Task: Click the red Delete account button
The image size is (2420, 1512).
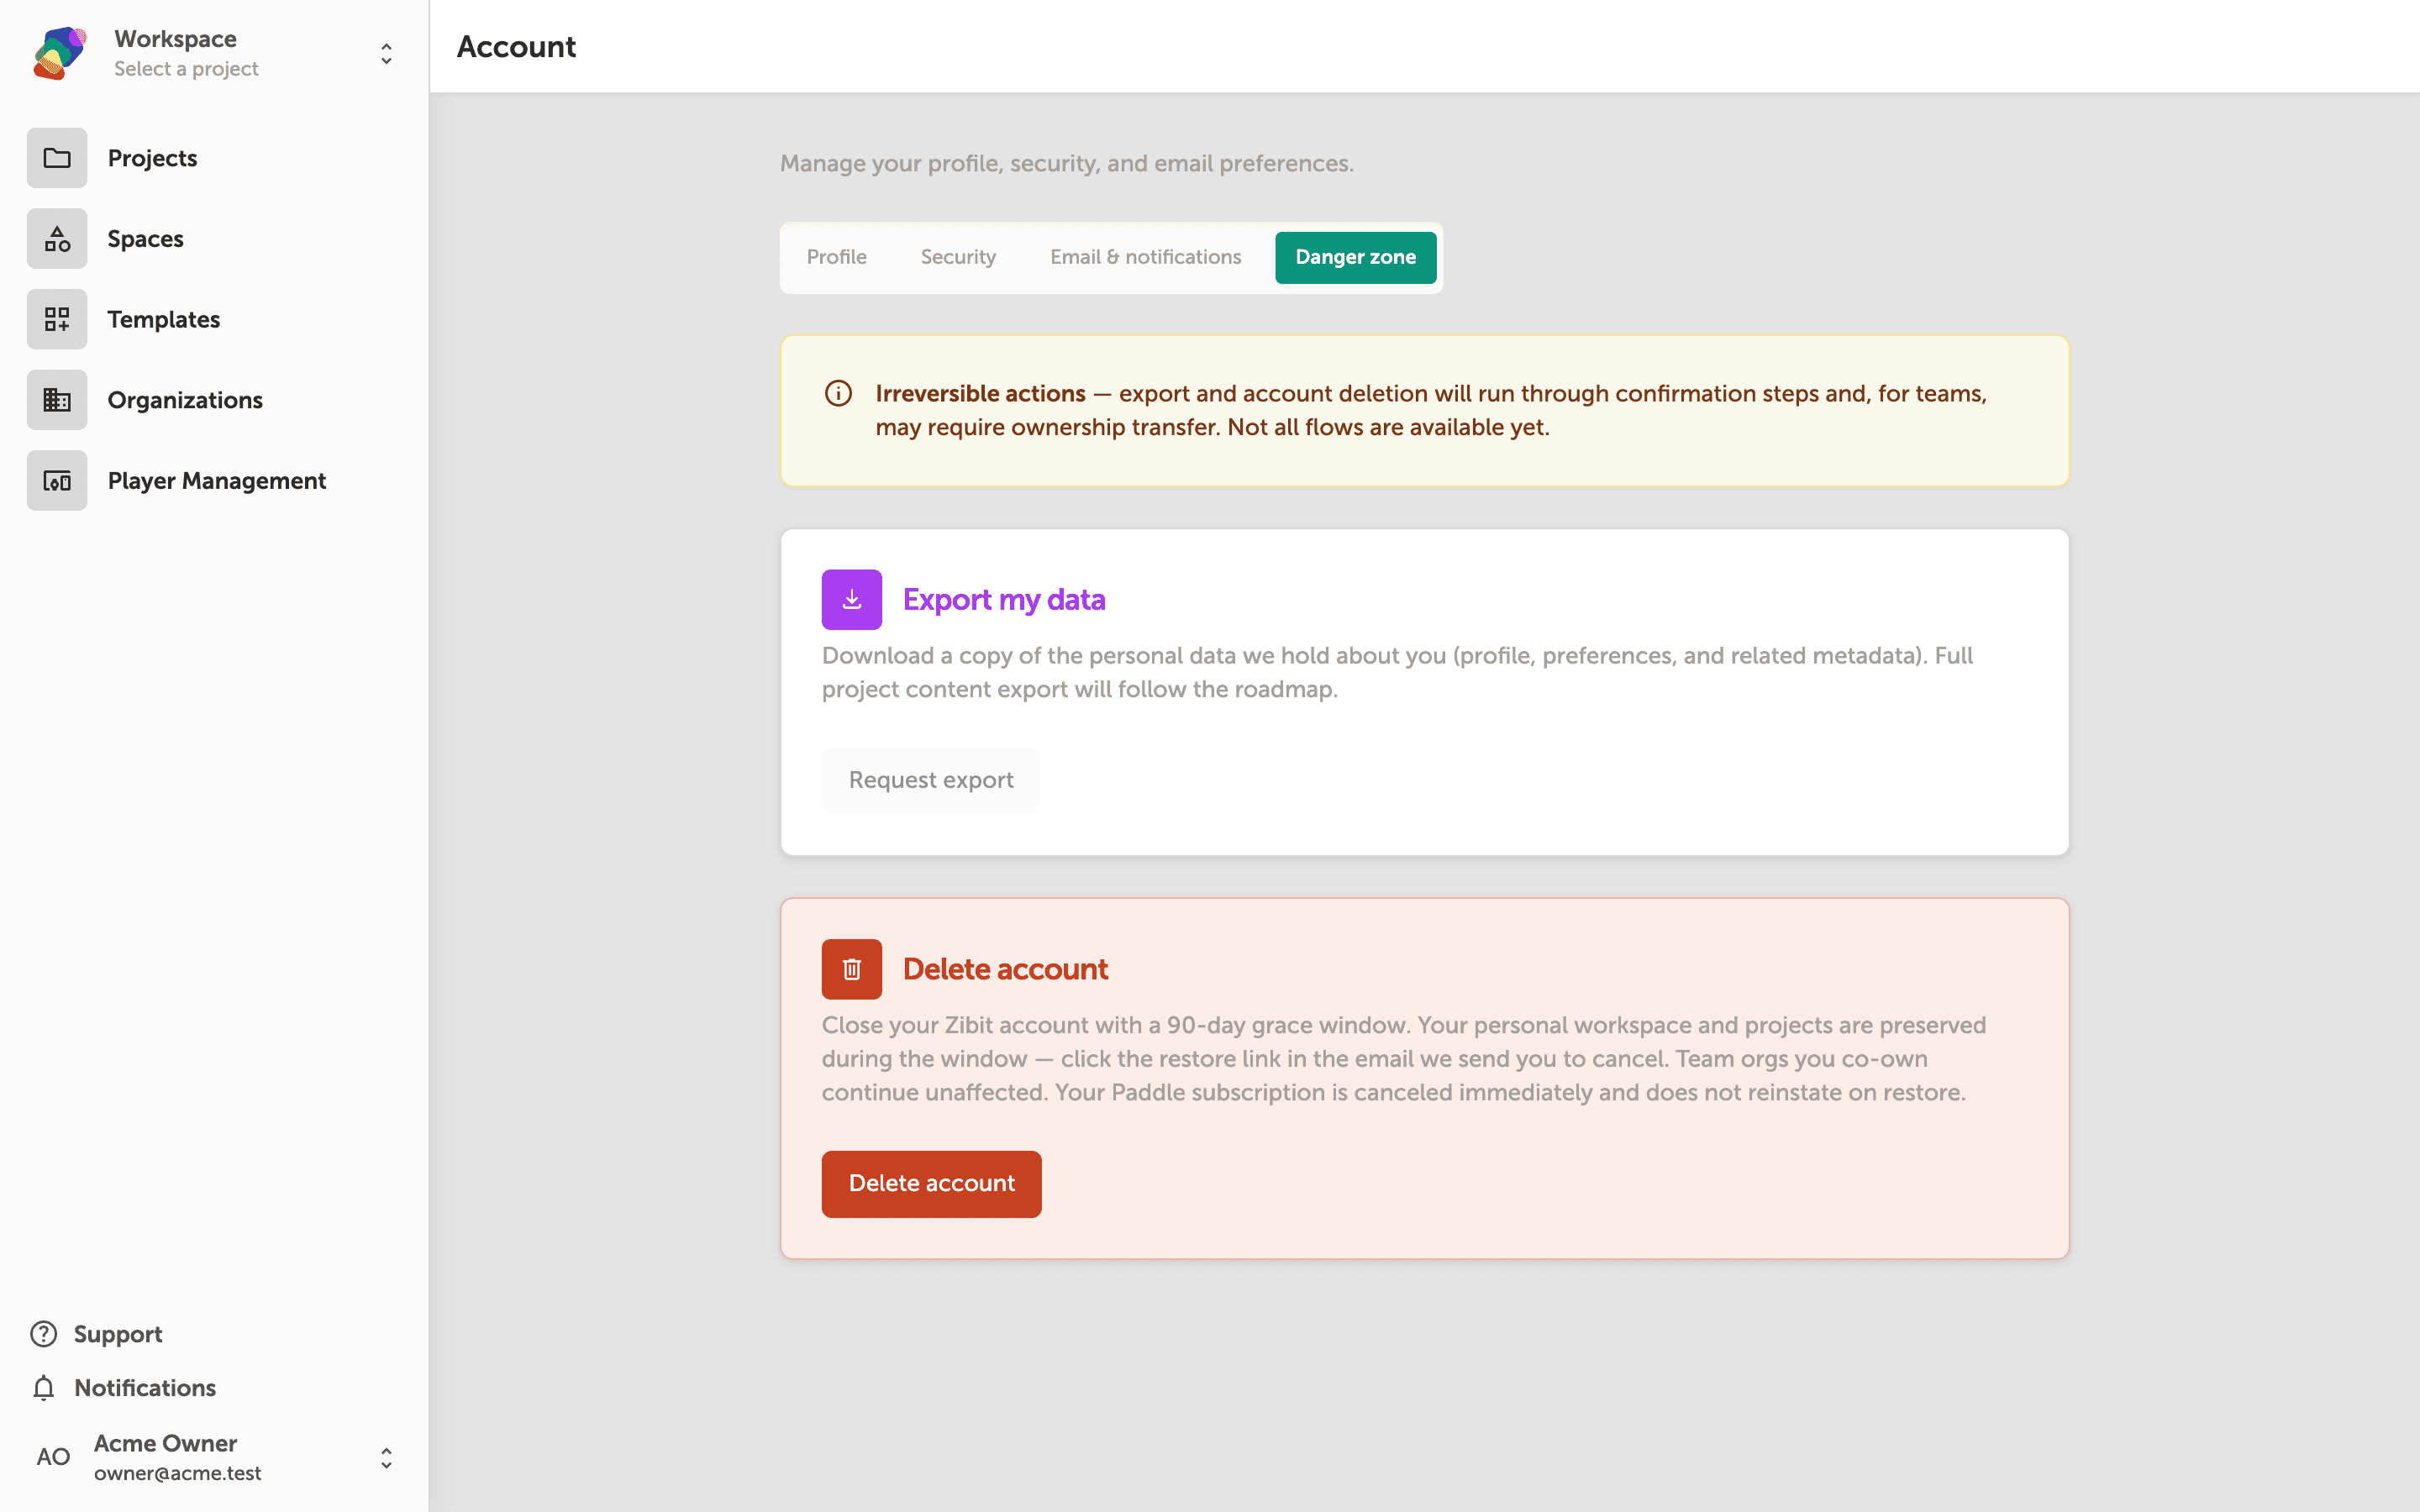Action: click(932, 1184)
